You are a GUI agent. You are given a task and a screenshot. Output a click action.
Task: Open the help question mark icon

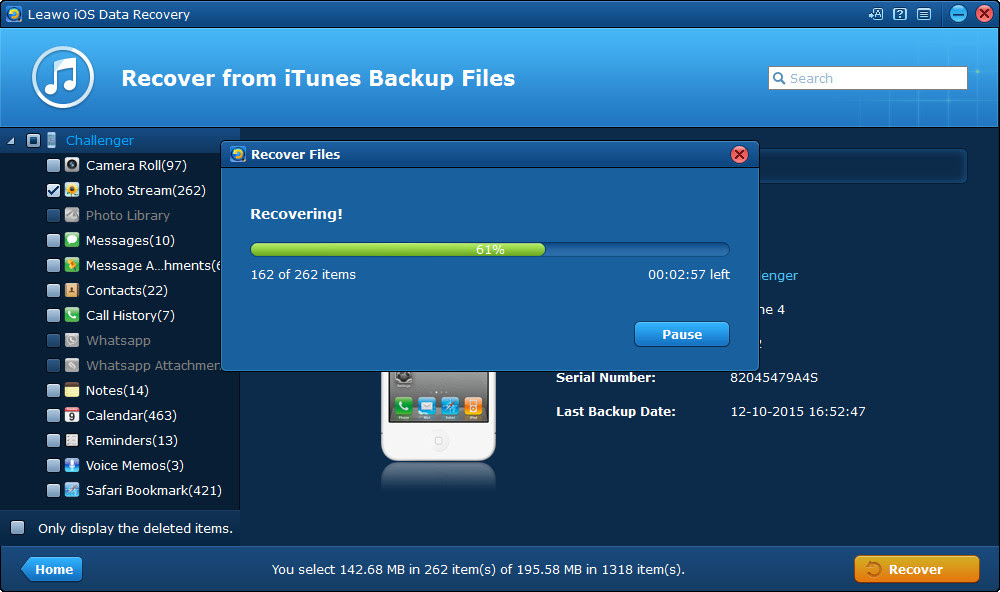pyautogui.click(x=900, y=14)
